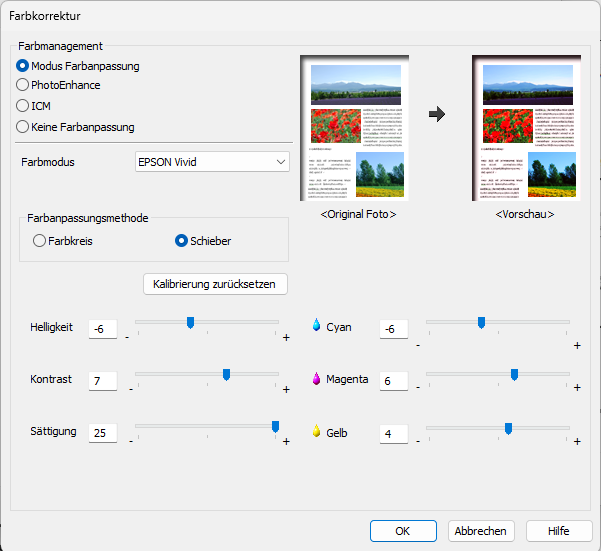Viewport: 601px width, 551px height.
Task: Click the minus sign of Helligkeit slider
Action: [127, 338]
